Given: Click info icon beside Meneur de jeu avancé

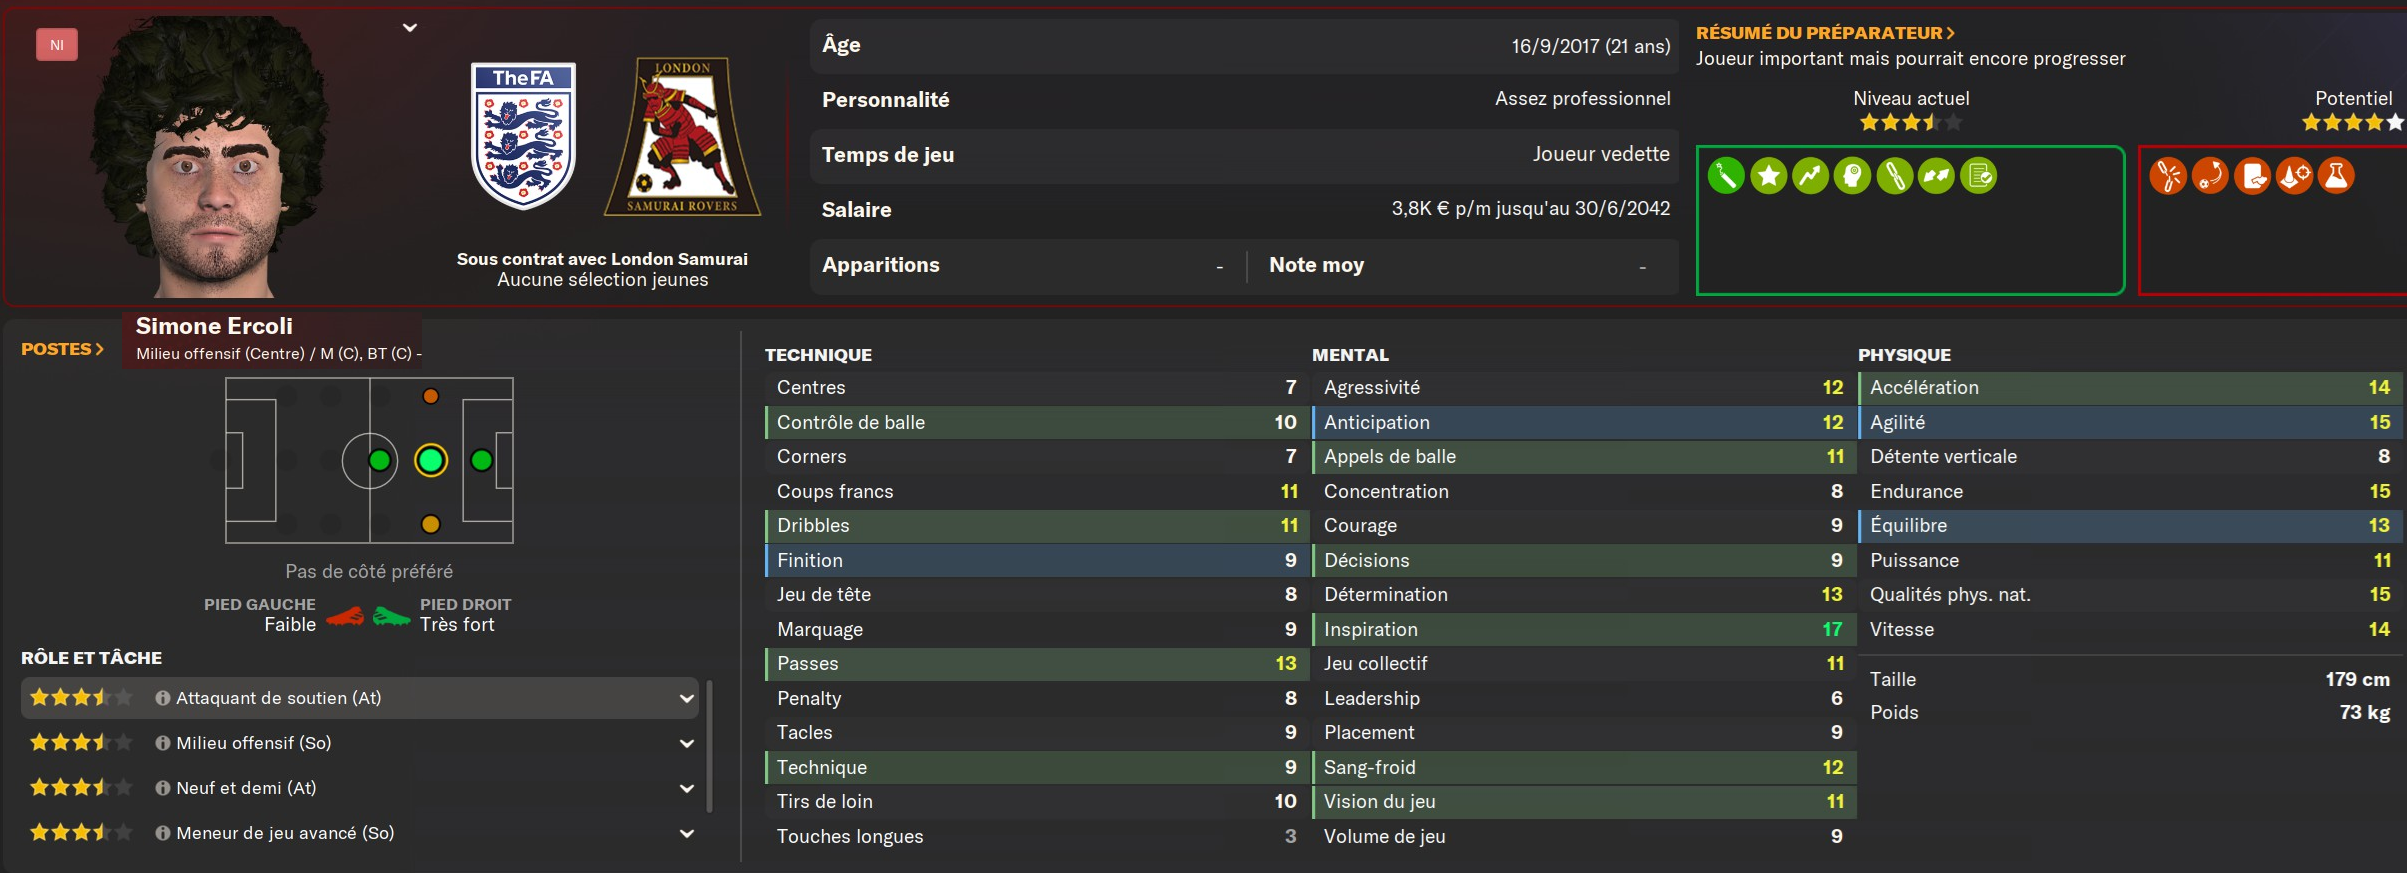Looking at the screenshot, I should [x=162, y=833].
